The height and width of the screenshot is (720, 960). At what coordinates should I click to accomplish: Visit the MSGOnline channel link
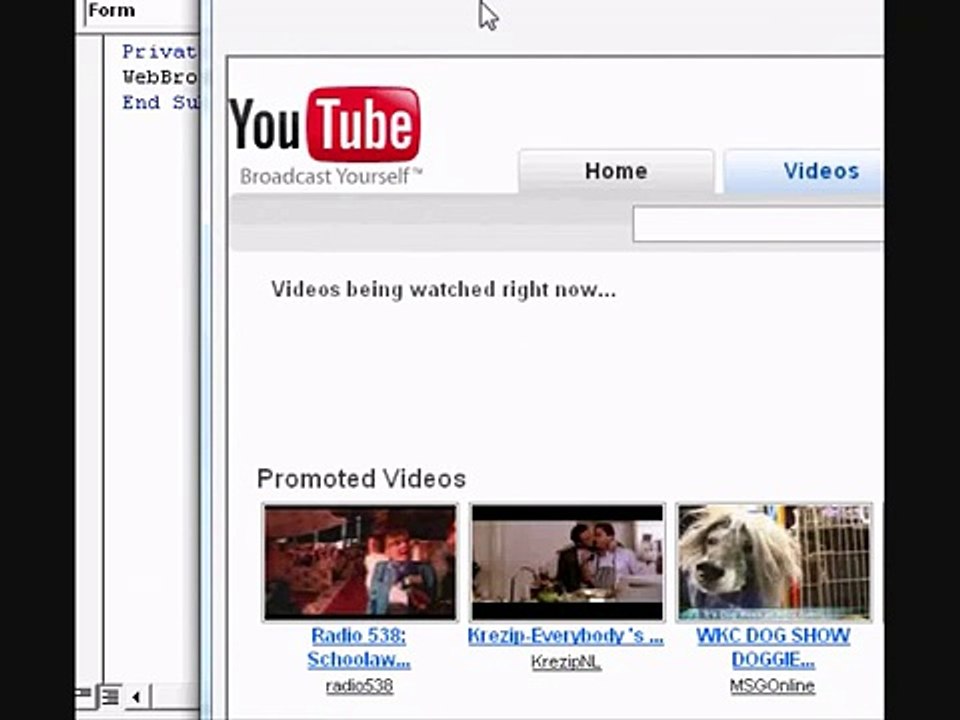[x=772, y=686]
